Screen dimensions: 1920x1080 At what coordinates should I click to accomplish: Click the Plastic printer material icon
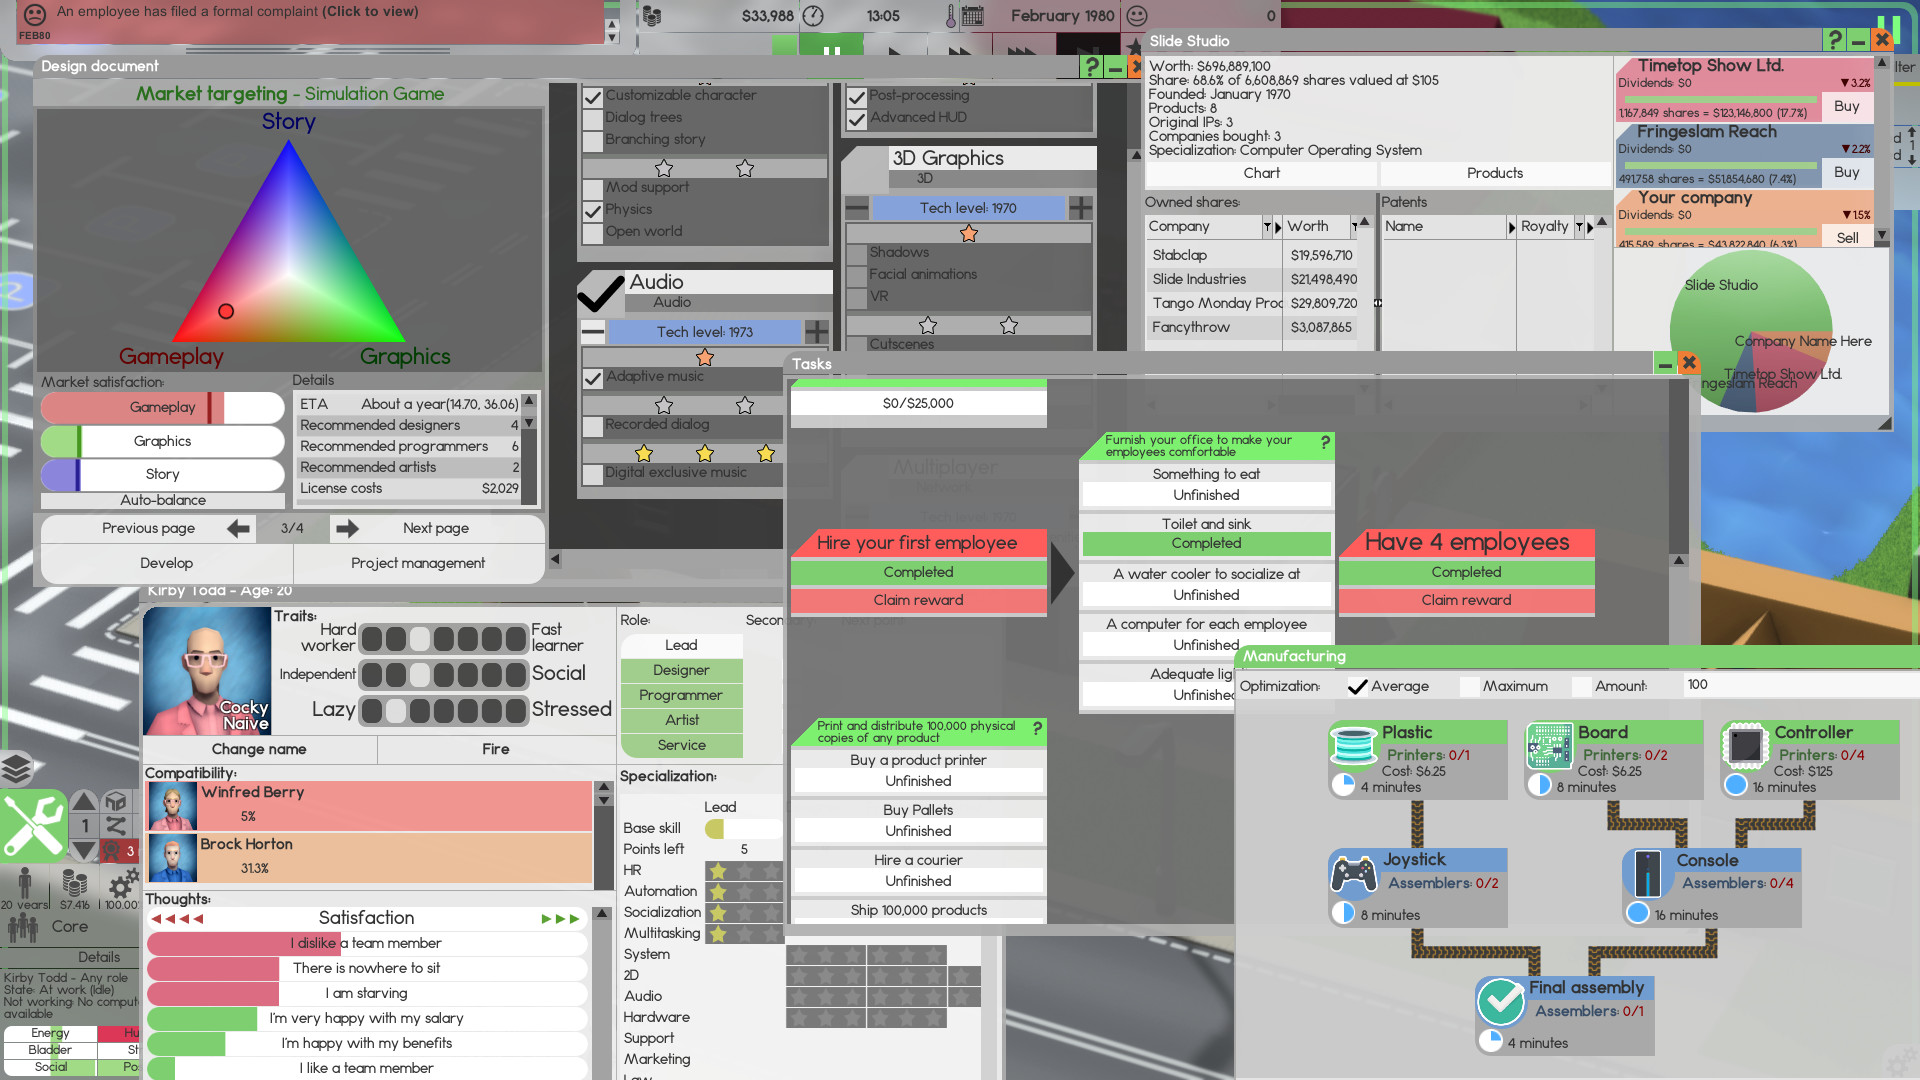tap(1354, 746)
